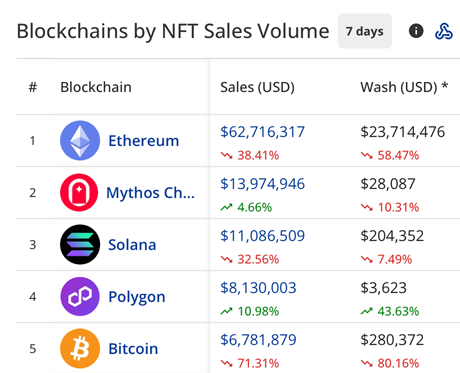Open the 7 days period selector

click(x=365, y=31)
